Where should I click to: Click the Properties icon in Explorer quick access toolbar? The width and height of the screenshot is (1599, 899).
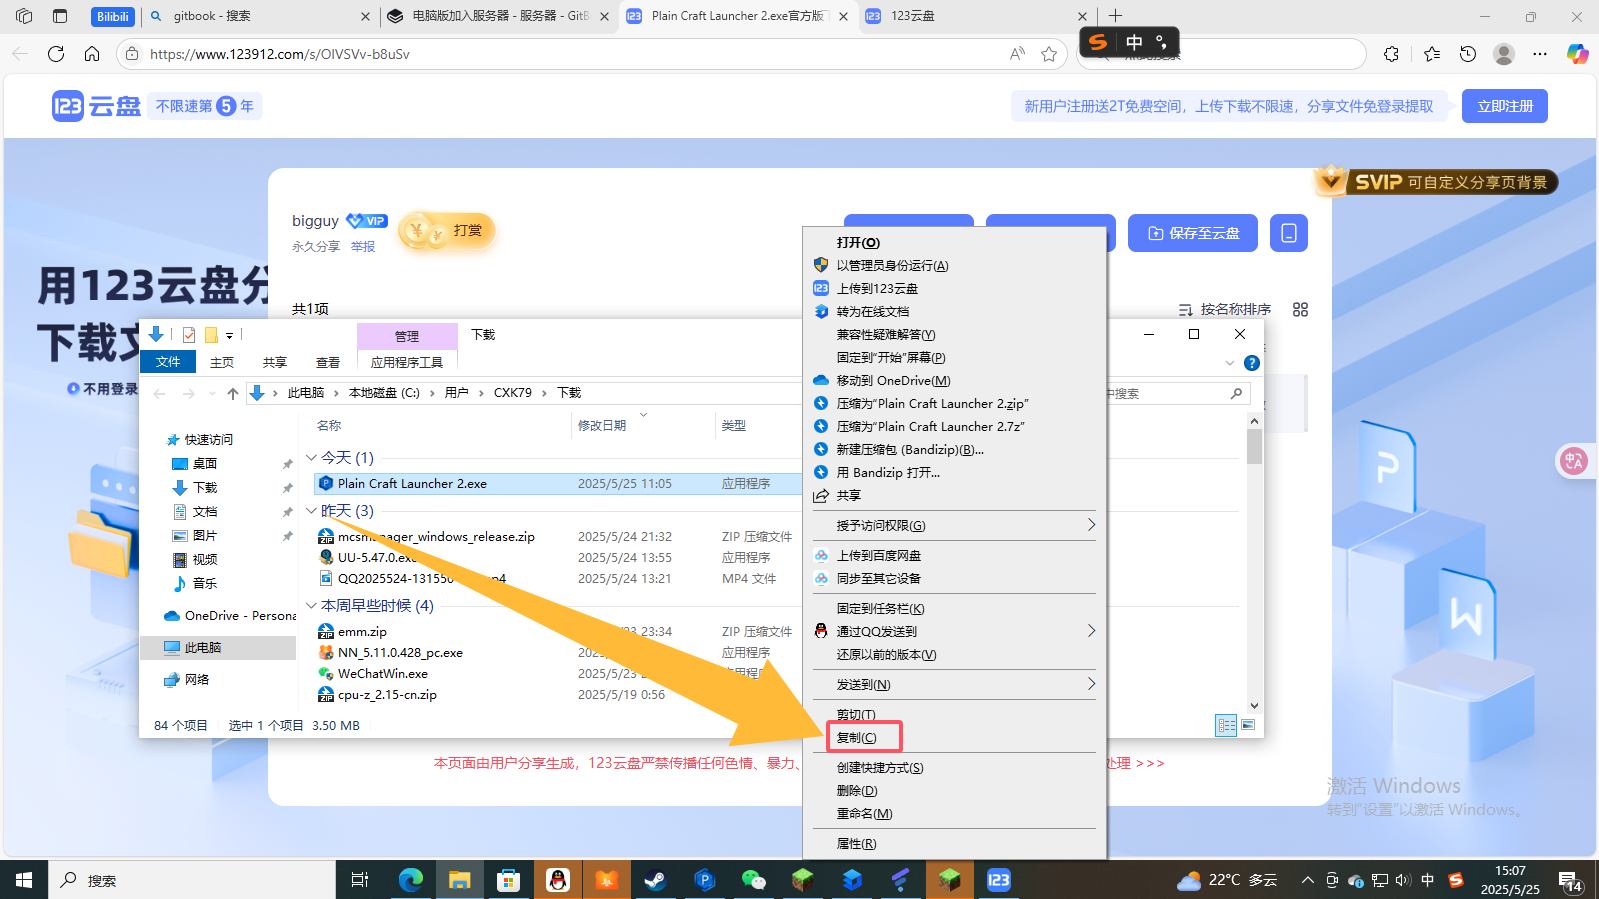click(x=188, y=335)
